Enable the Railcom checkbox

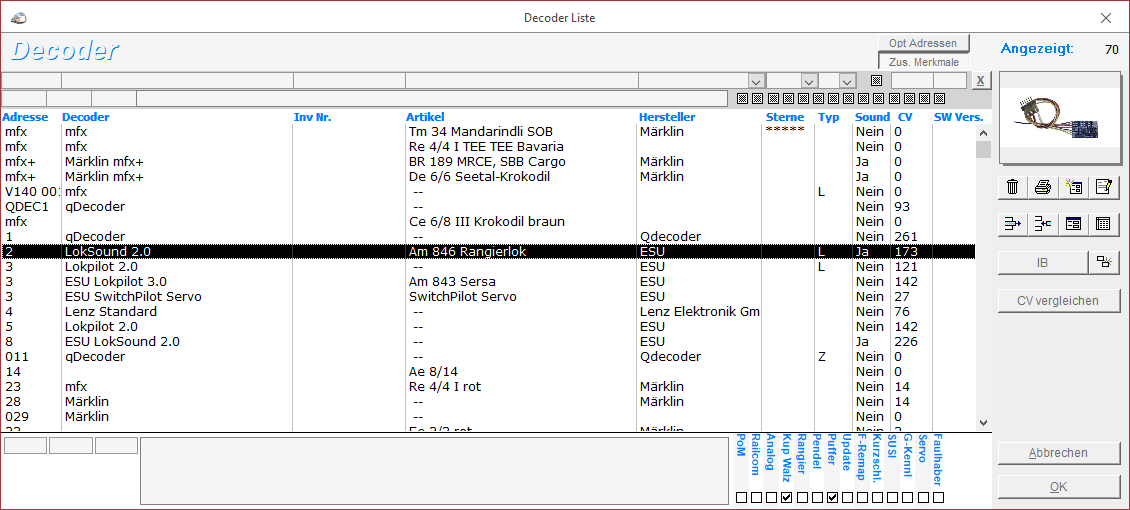(x=757, y=497)
